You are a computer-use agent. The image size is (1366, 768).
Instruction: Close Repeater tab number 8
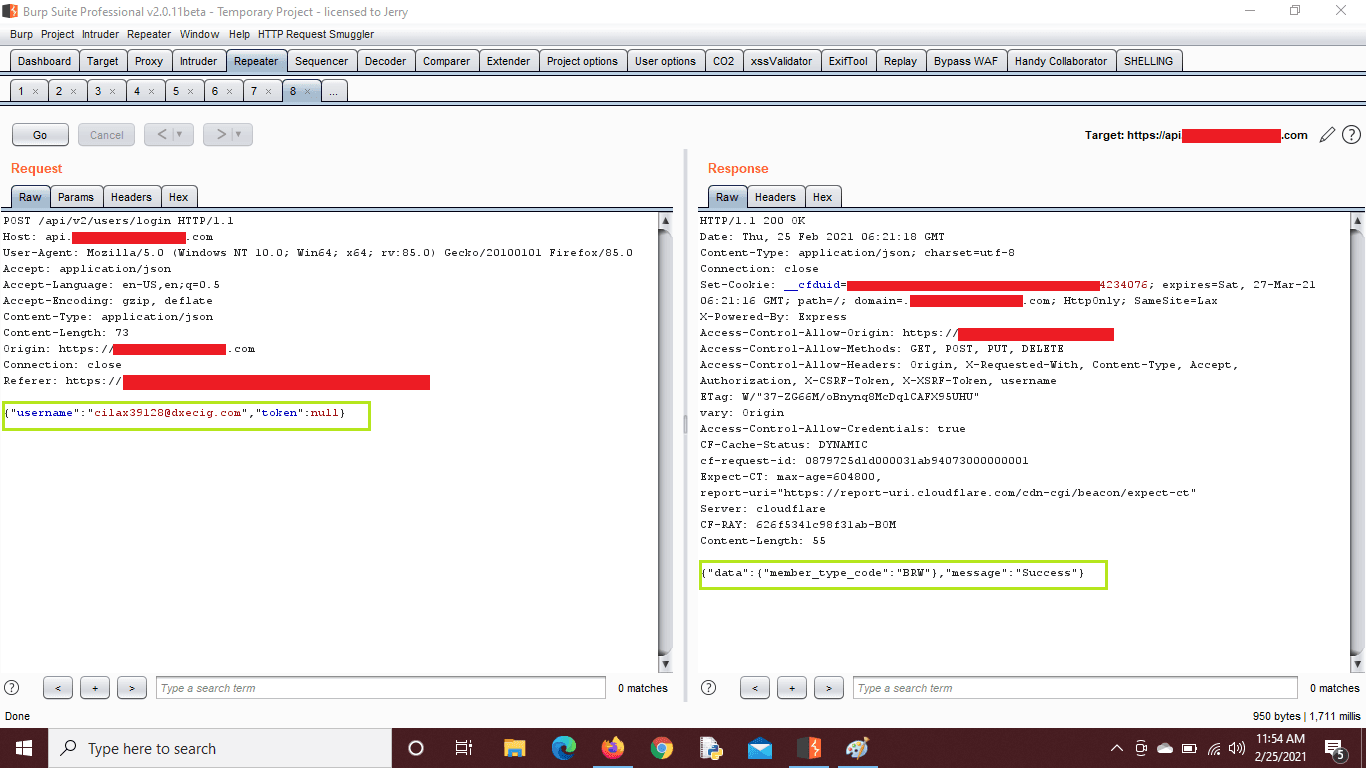coord(308,91)
